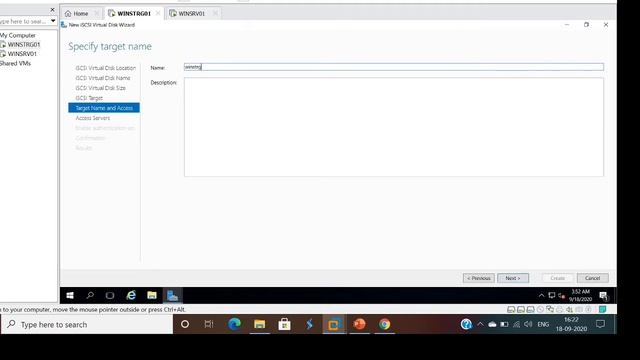Open Google Chrome from host taskbar
Viewport: 640px width, 360px height.
tap(384, 324)
